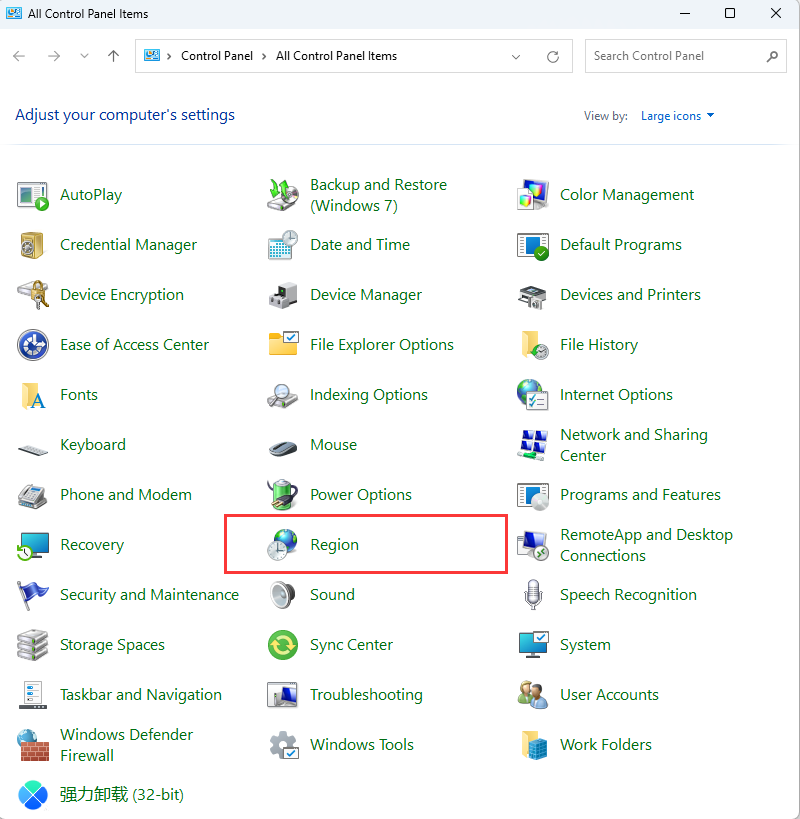Open the File Explorer Options icon
The image size is (800, 819).
283,344
